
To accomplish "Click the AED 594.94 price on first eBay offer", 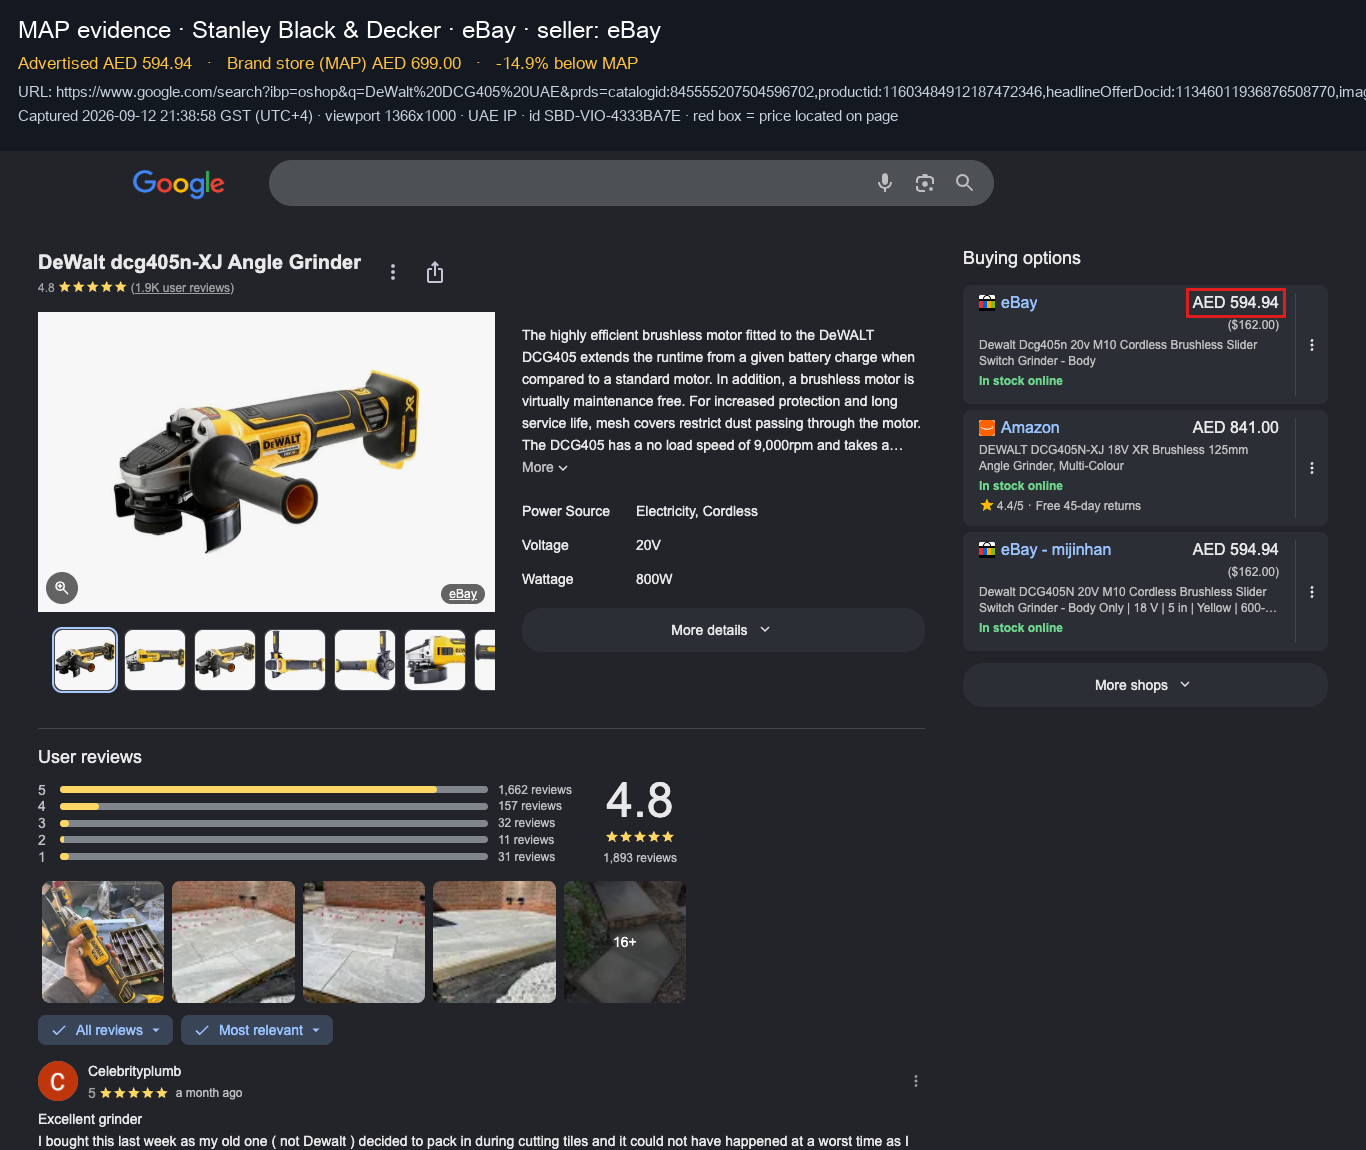I will click(1235, 303).
